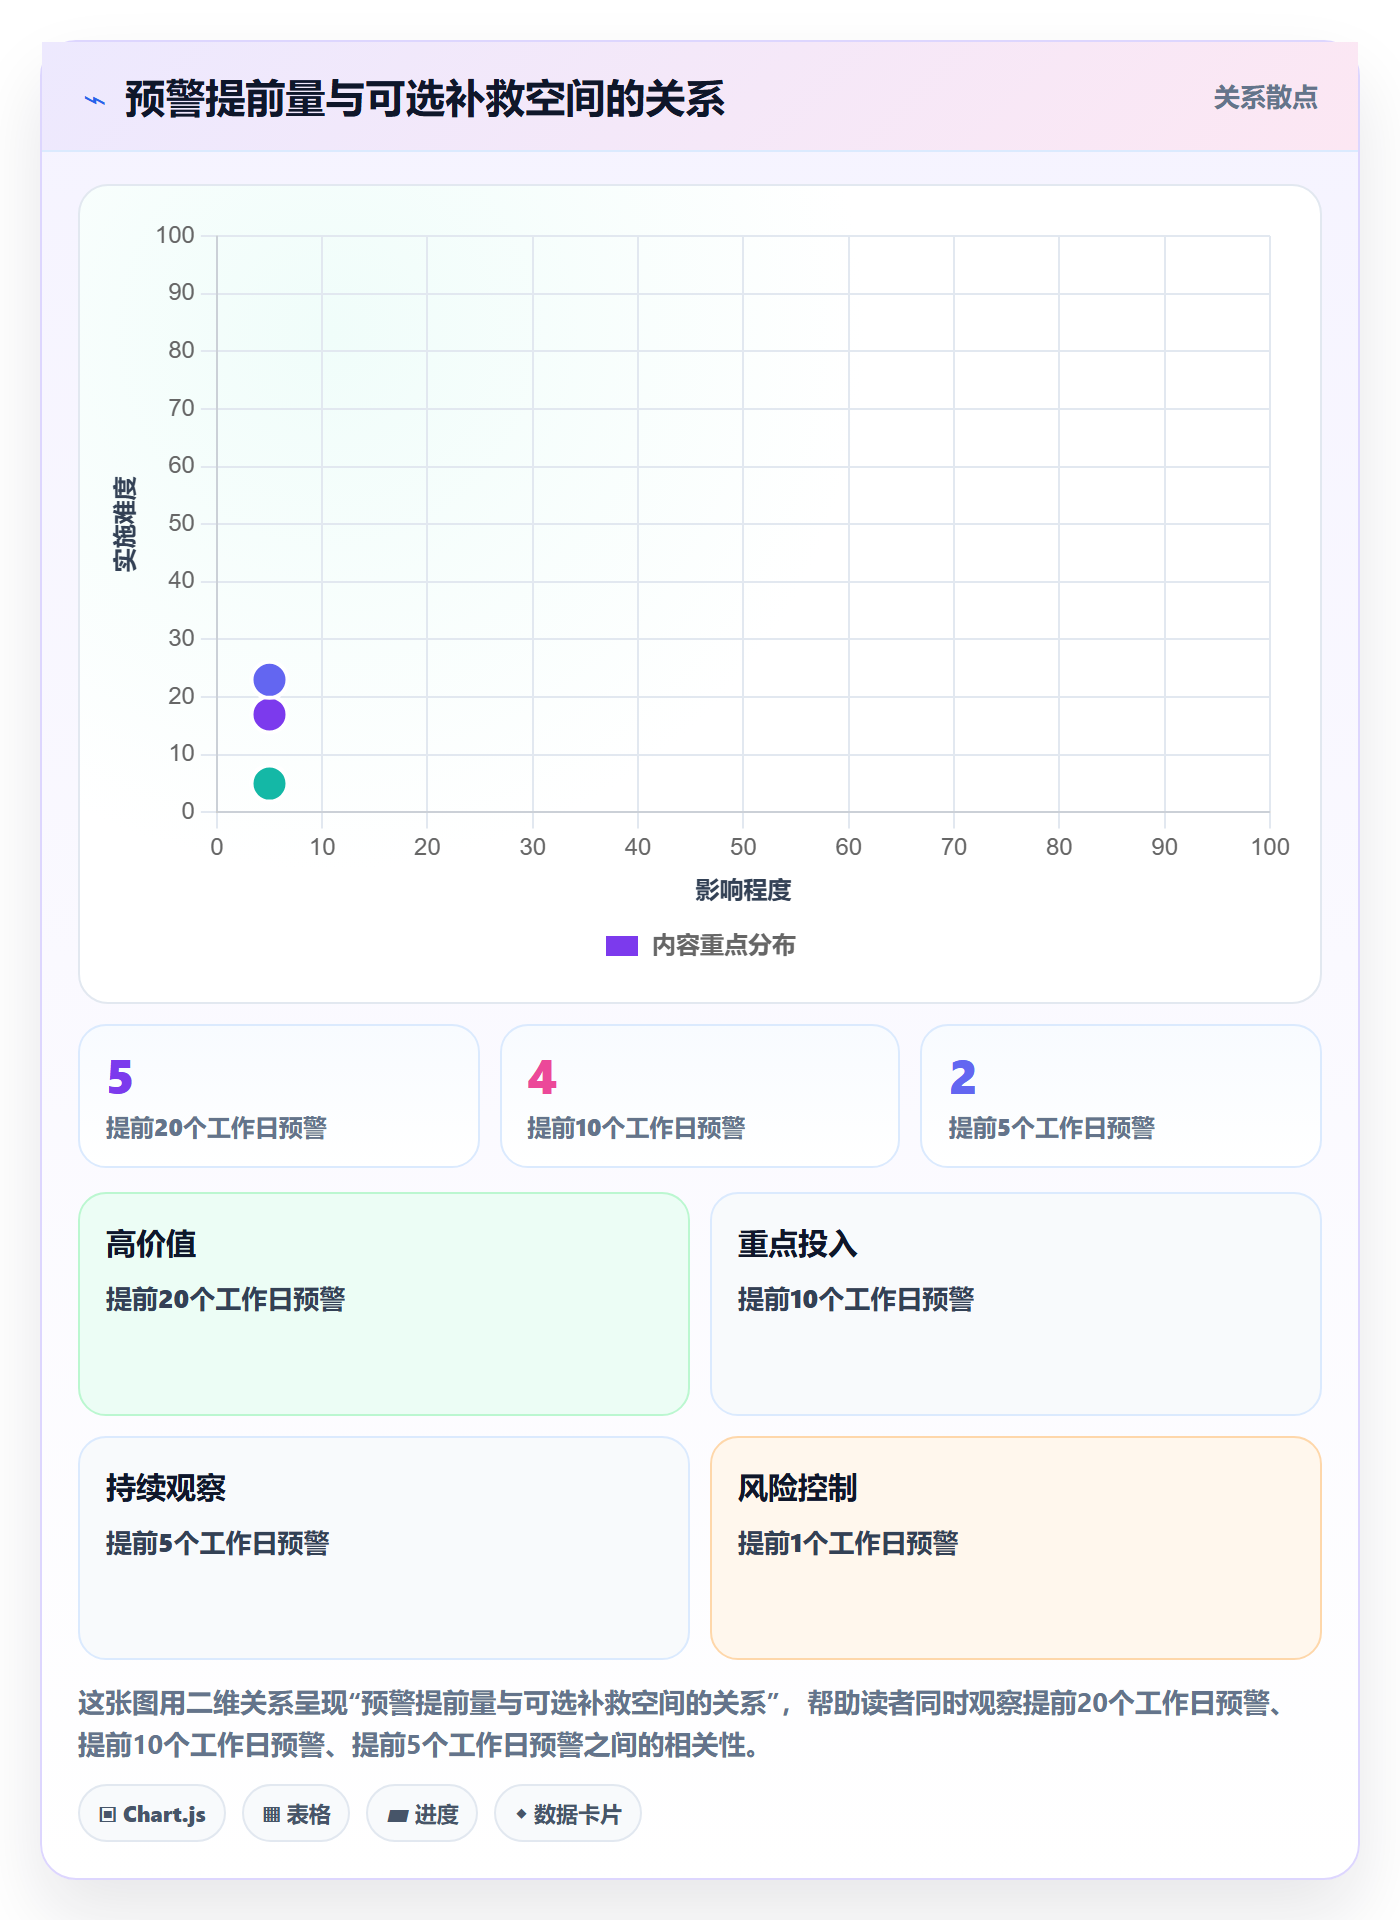1400x1920 pixels.
Task: Open the 重点投入 quadrant card
Action: tap(1016, 1304)
